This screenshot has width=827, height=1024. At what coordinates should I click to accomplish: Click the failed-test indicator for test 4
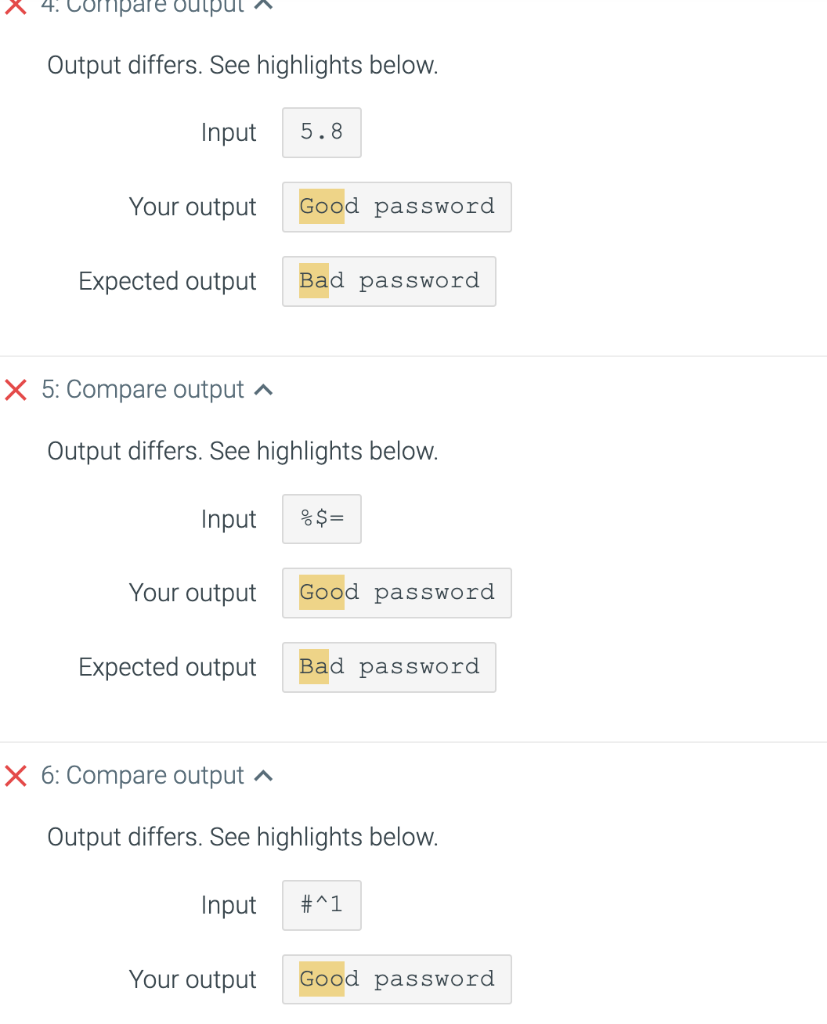point(14,6)
